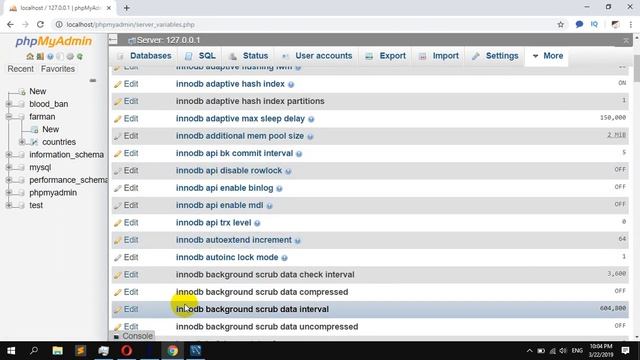This screenshot has width=640, height=360.
Task: Edit innodb adaptive hash index variable
Action: 126,84
